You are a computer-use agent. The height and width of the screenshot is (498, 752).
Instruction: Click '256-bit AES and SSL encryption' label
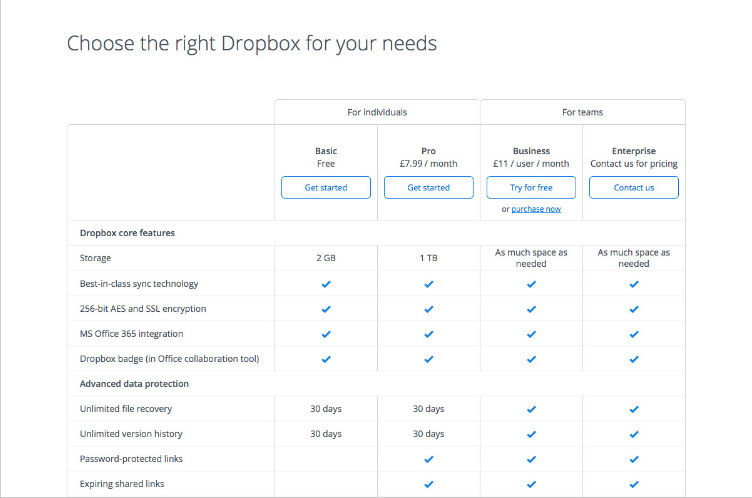coord(143,309)
